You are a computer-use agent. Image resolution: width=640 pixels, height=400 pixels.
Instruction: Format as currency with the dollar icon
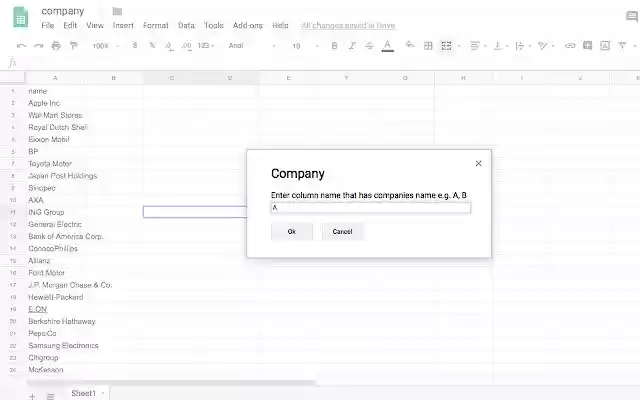coord(135,45)
